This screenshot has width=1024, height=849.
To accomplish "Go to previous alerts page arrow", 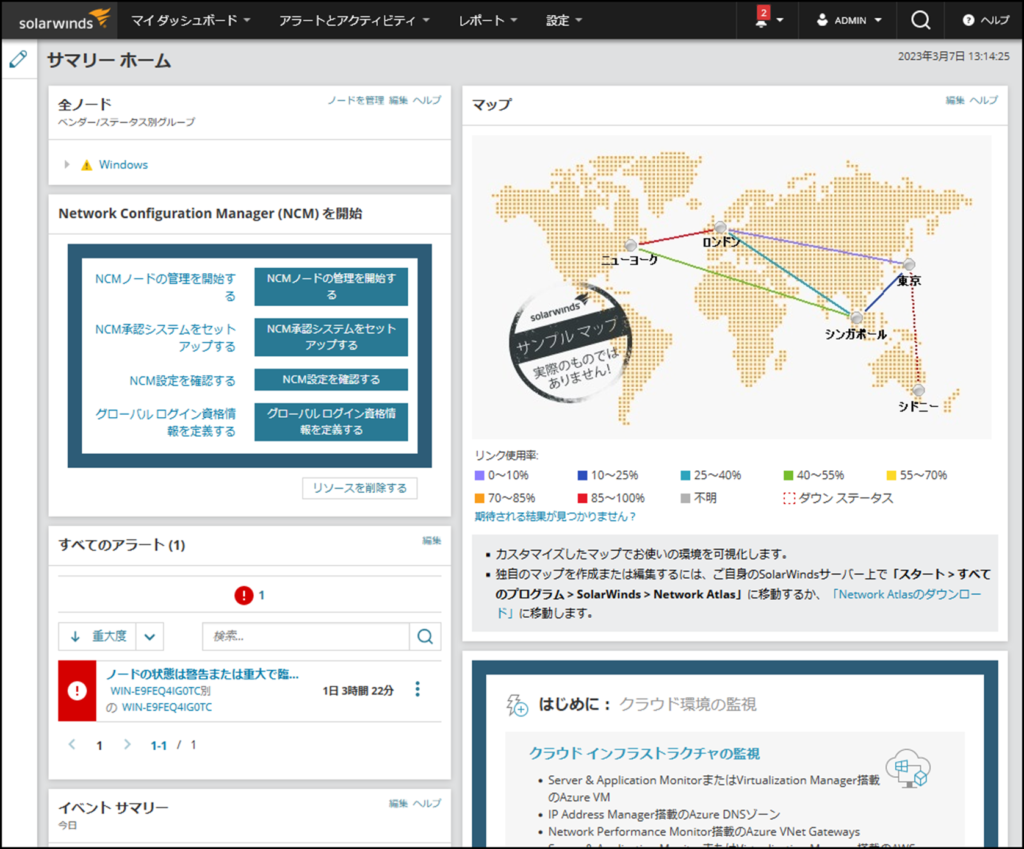I will click(72, 745).
